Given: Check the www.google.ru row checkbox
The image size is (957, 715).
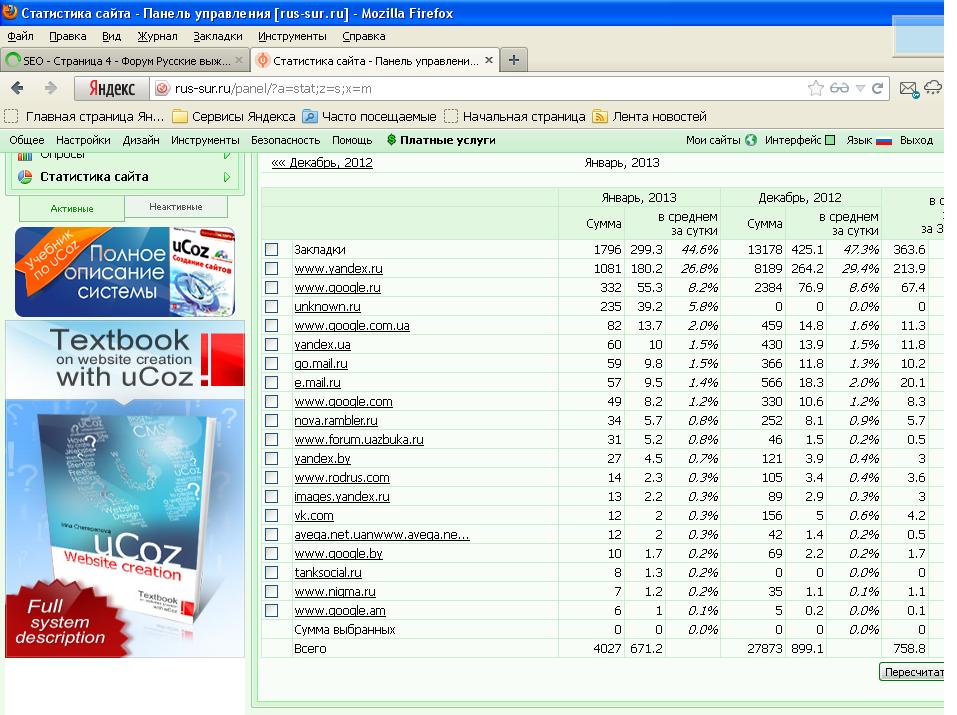Looking at the screenshot, I should [x=272, y=288].
